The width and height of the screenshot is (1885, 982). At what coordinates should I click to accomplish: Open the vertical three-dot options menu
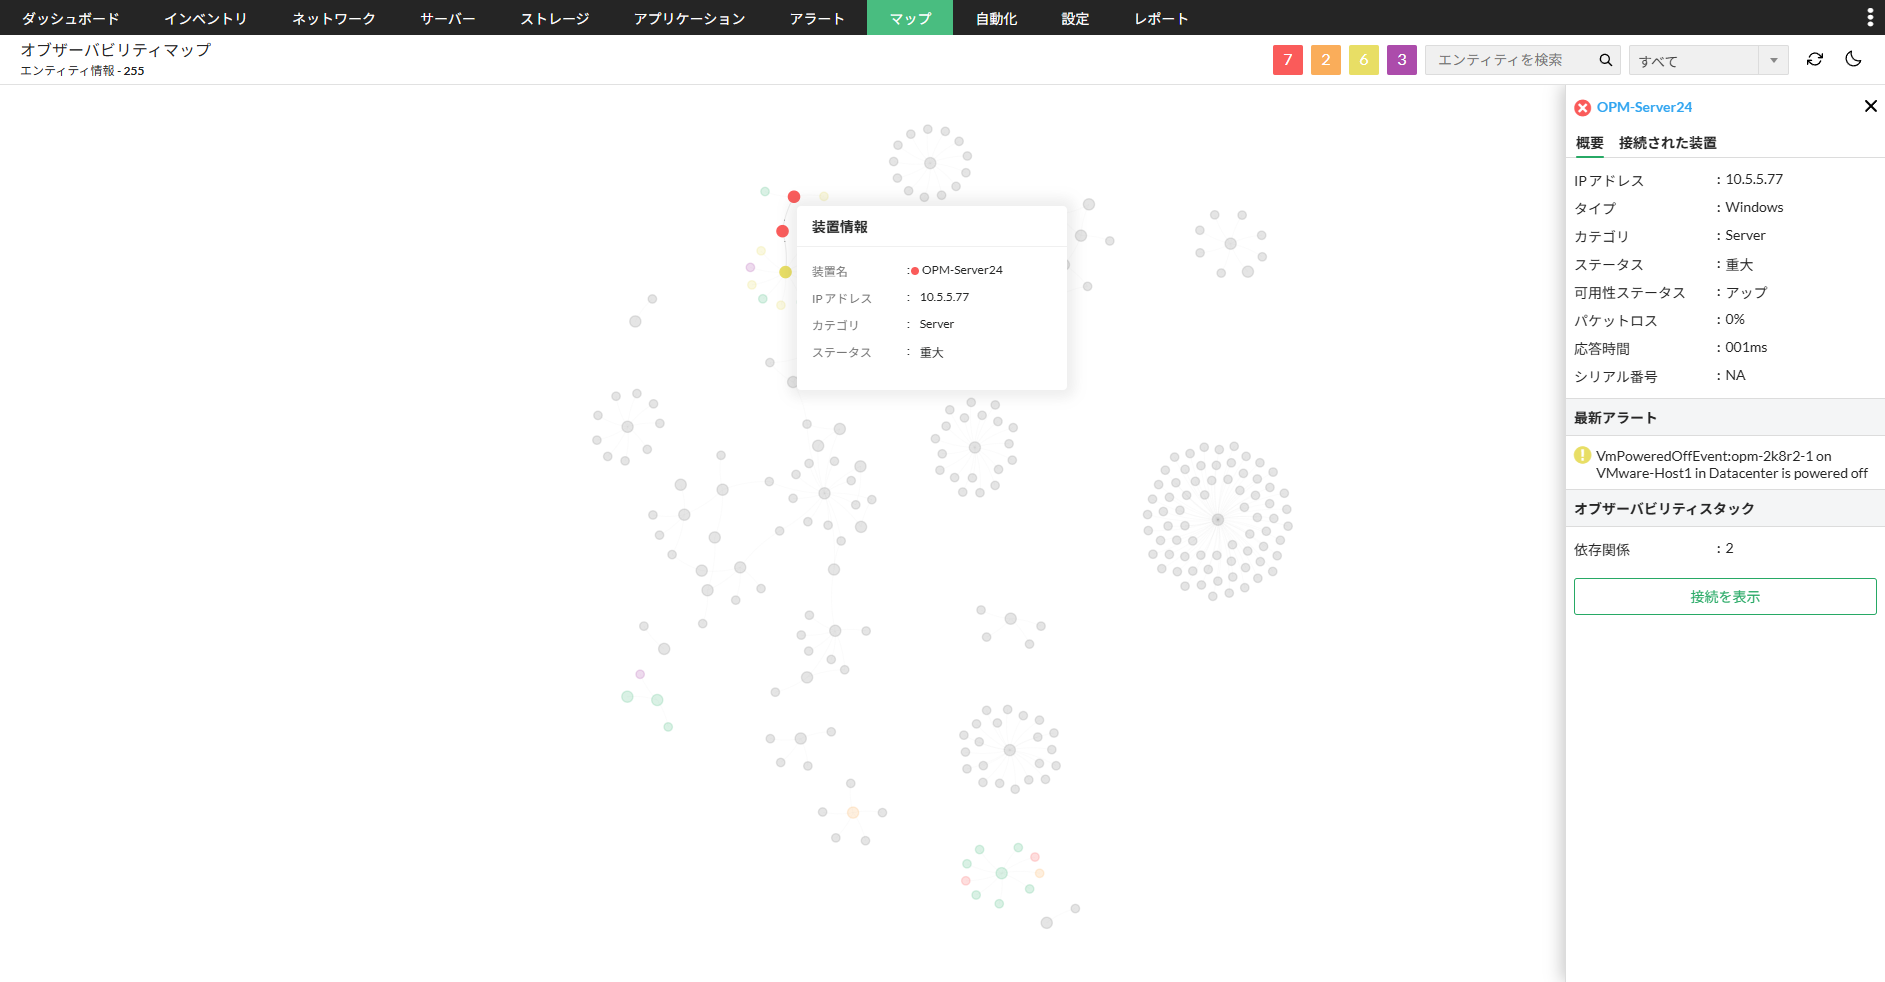click(x=1870, y=17)
